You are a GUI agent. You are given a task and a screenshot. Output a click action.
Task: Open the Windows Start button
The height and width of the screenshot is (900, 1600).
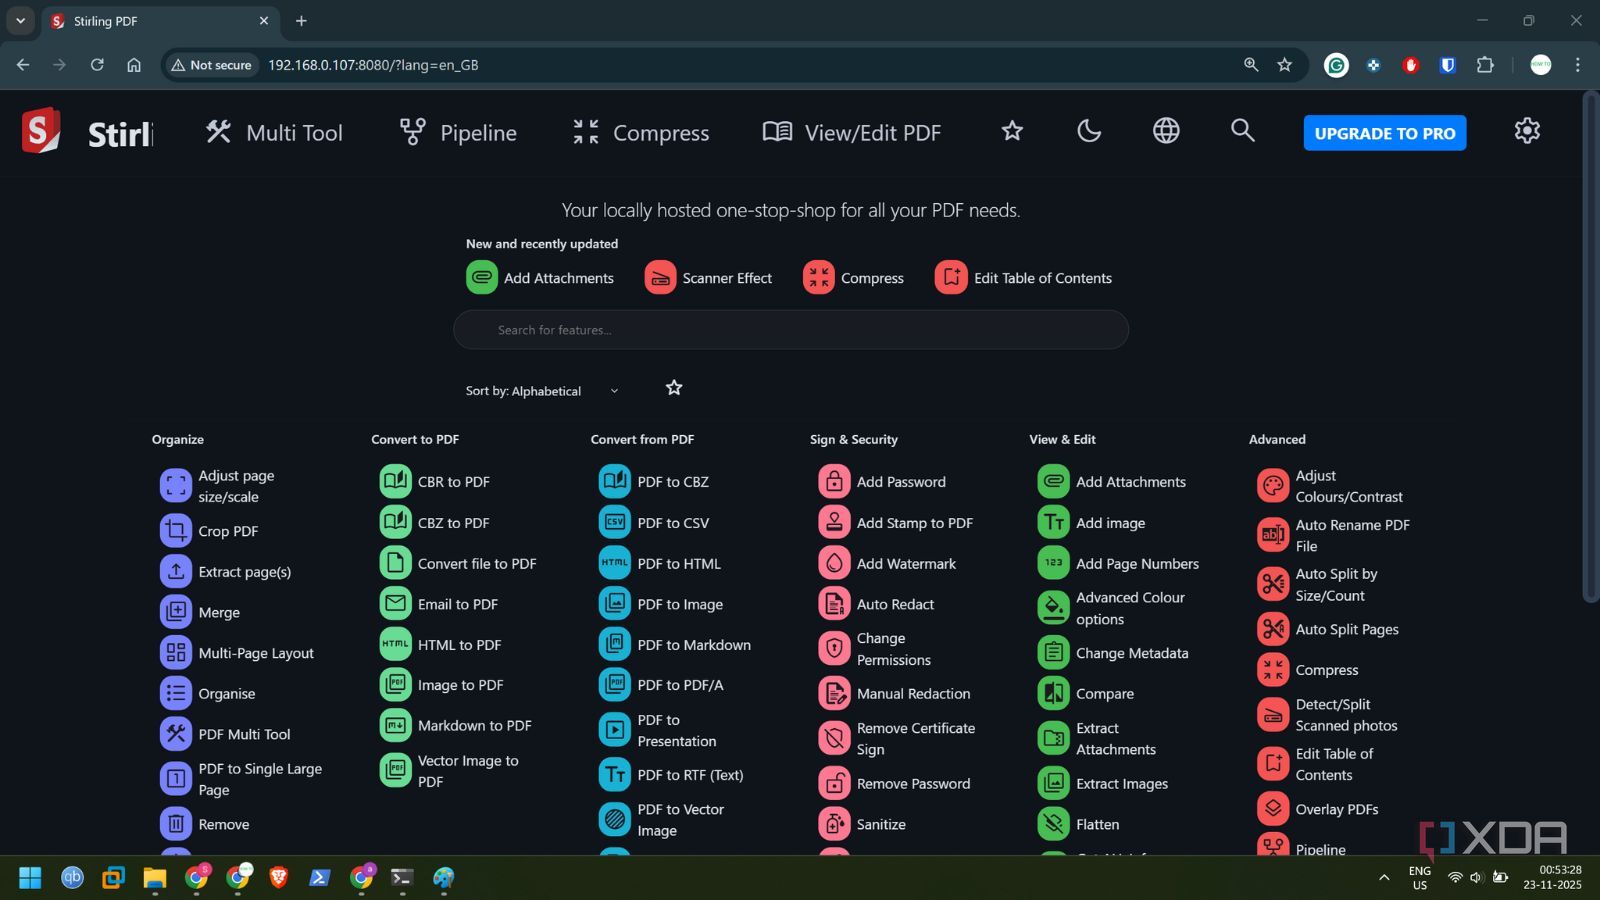point(30,878)
